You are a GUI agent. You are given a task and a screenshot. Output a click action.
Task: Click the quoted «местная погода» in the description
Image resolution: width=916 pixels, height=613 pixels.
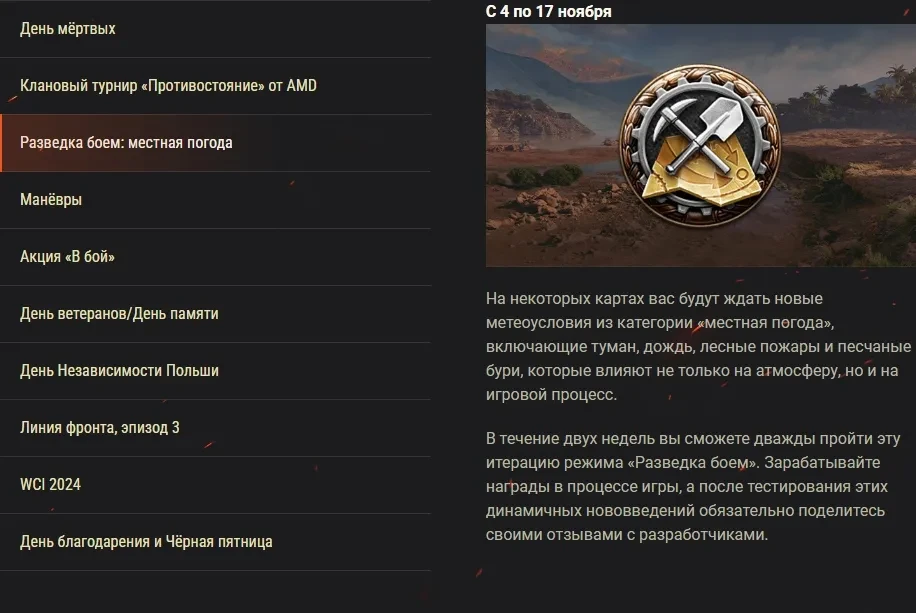click(765, 323)
